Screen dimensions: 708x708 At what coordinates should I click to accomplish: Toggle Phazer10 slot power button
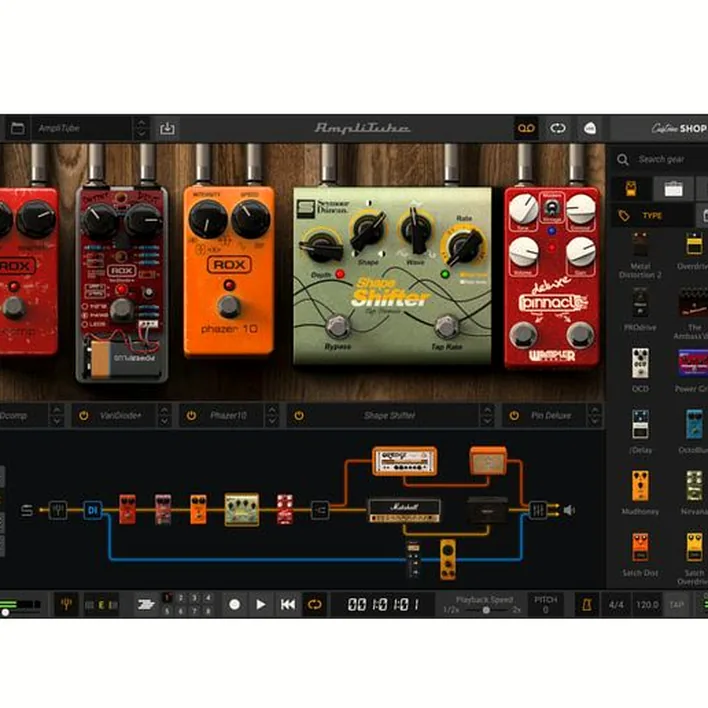tap(191, 415)
